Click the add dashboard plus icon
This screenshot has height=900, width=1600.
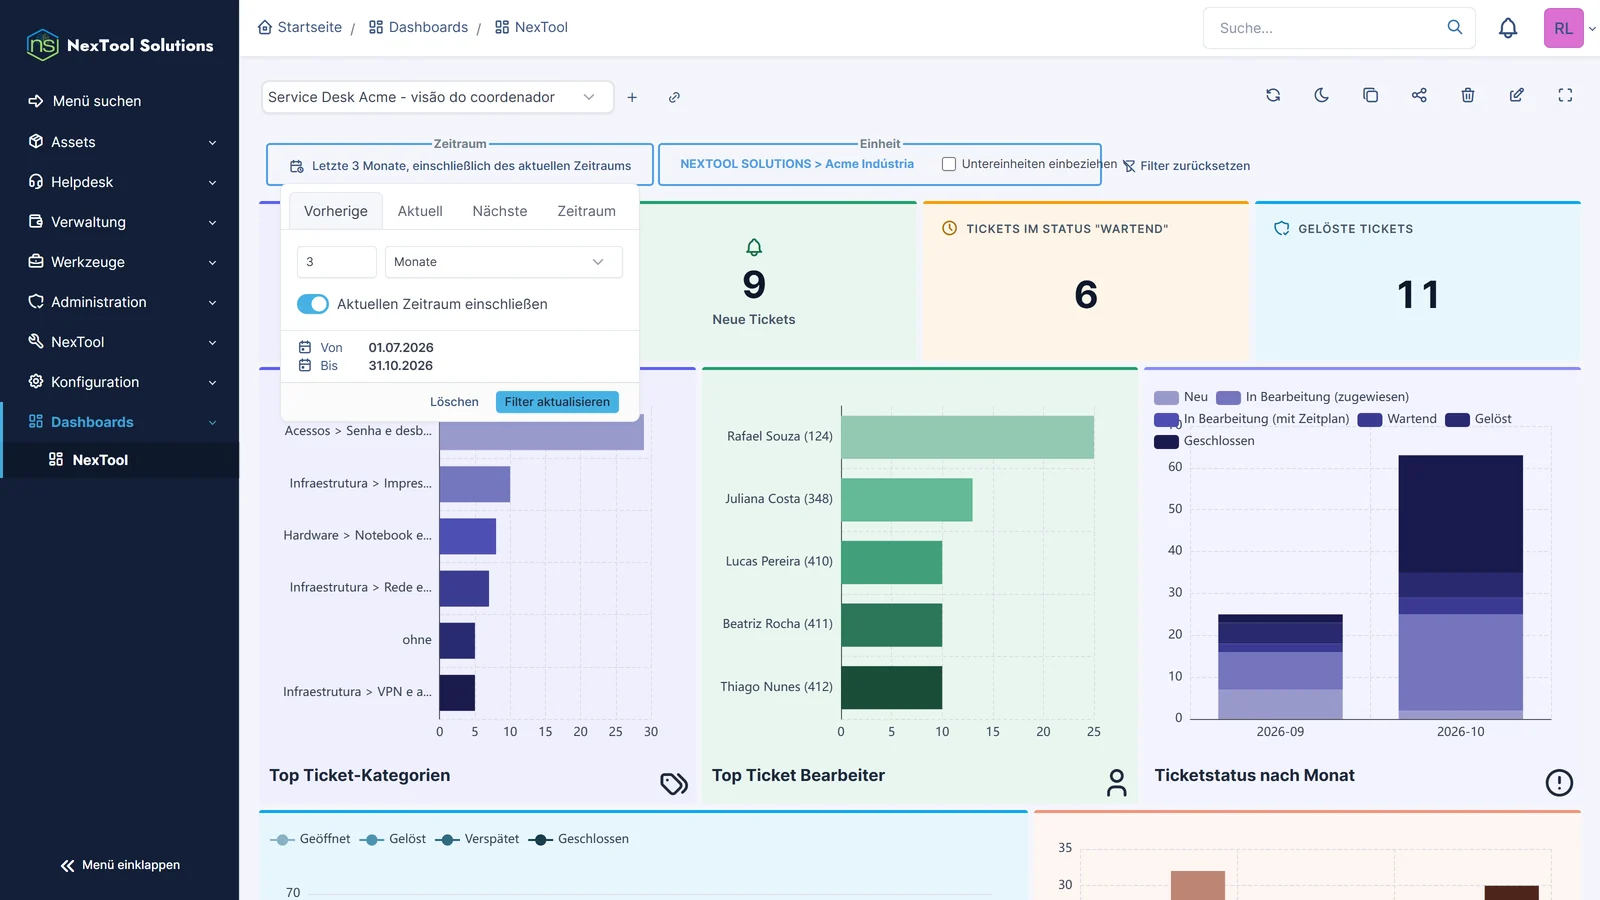click(x=632, y=97)
